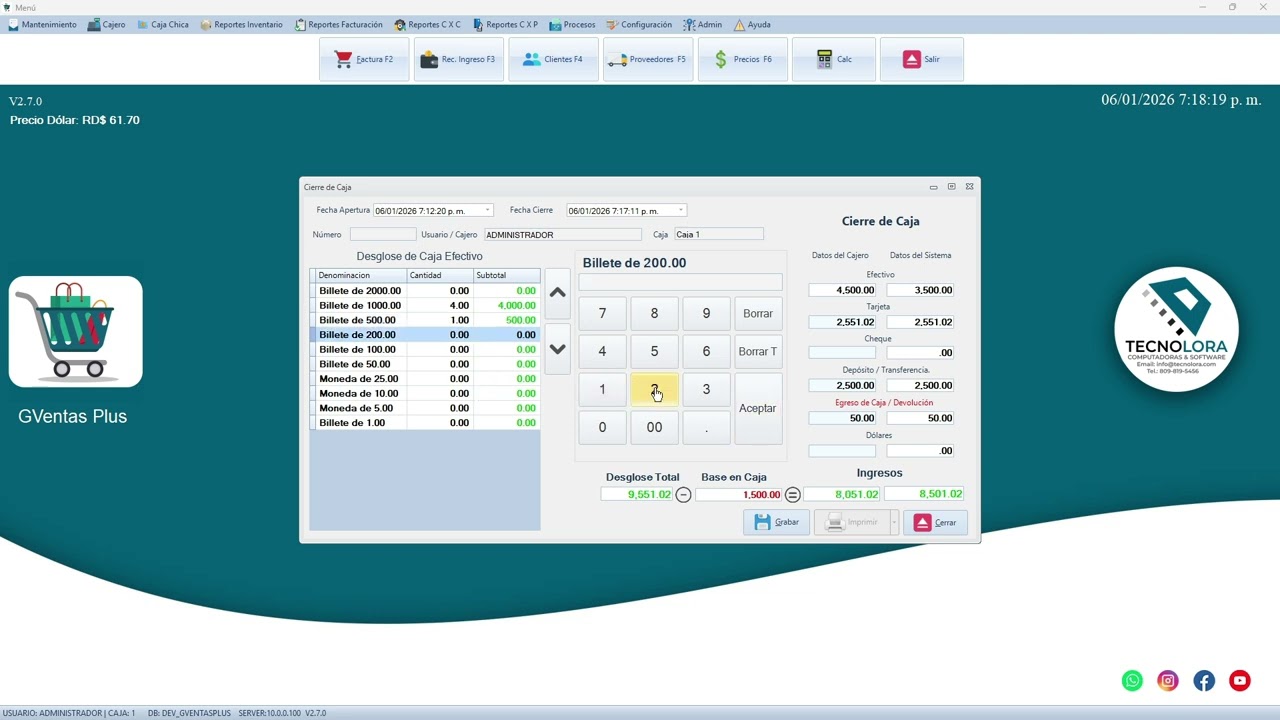Click the GVentas Plus shopping cart logo
Viewport: 1280px width, 720px height.
(76, 331)
